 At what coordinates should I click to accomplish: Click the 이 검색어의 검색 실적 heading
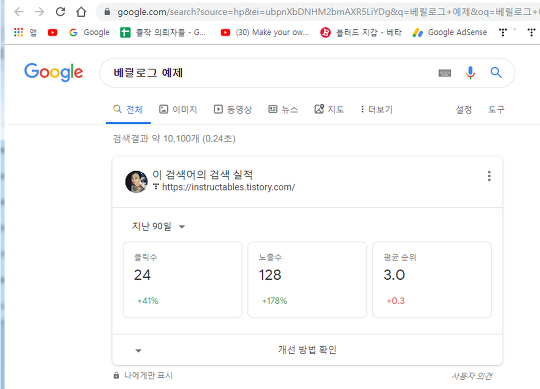(202, 175)
